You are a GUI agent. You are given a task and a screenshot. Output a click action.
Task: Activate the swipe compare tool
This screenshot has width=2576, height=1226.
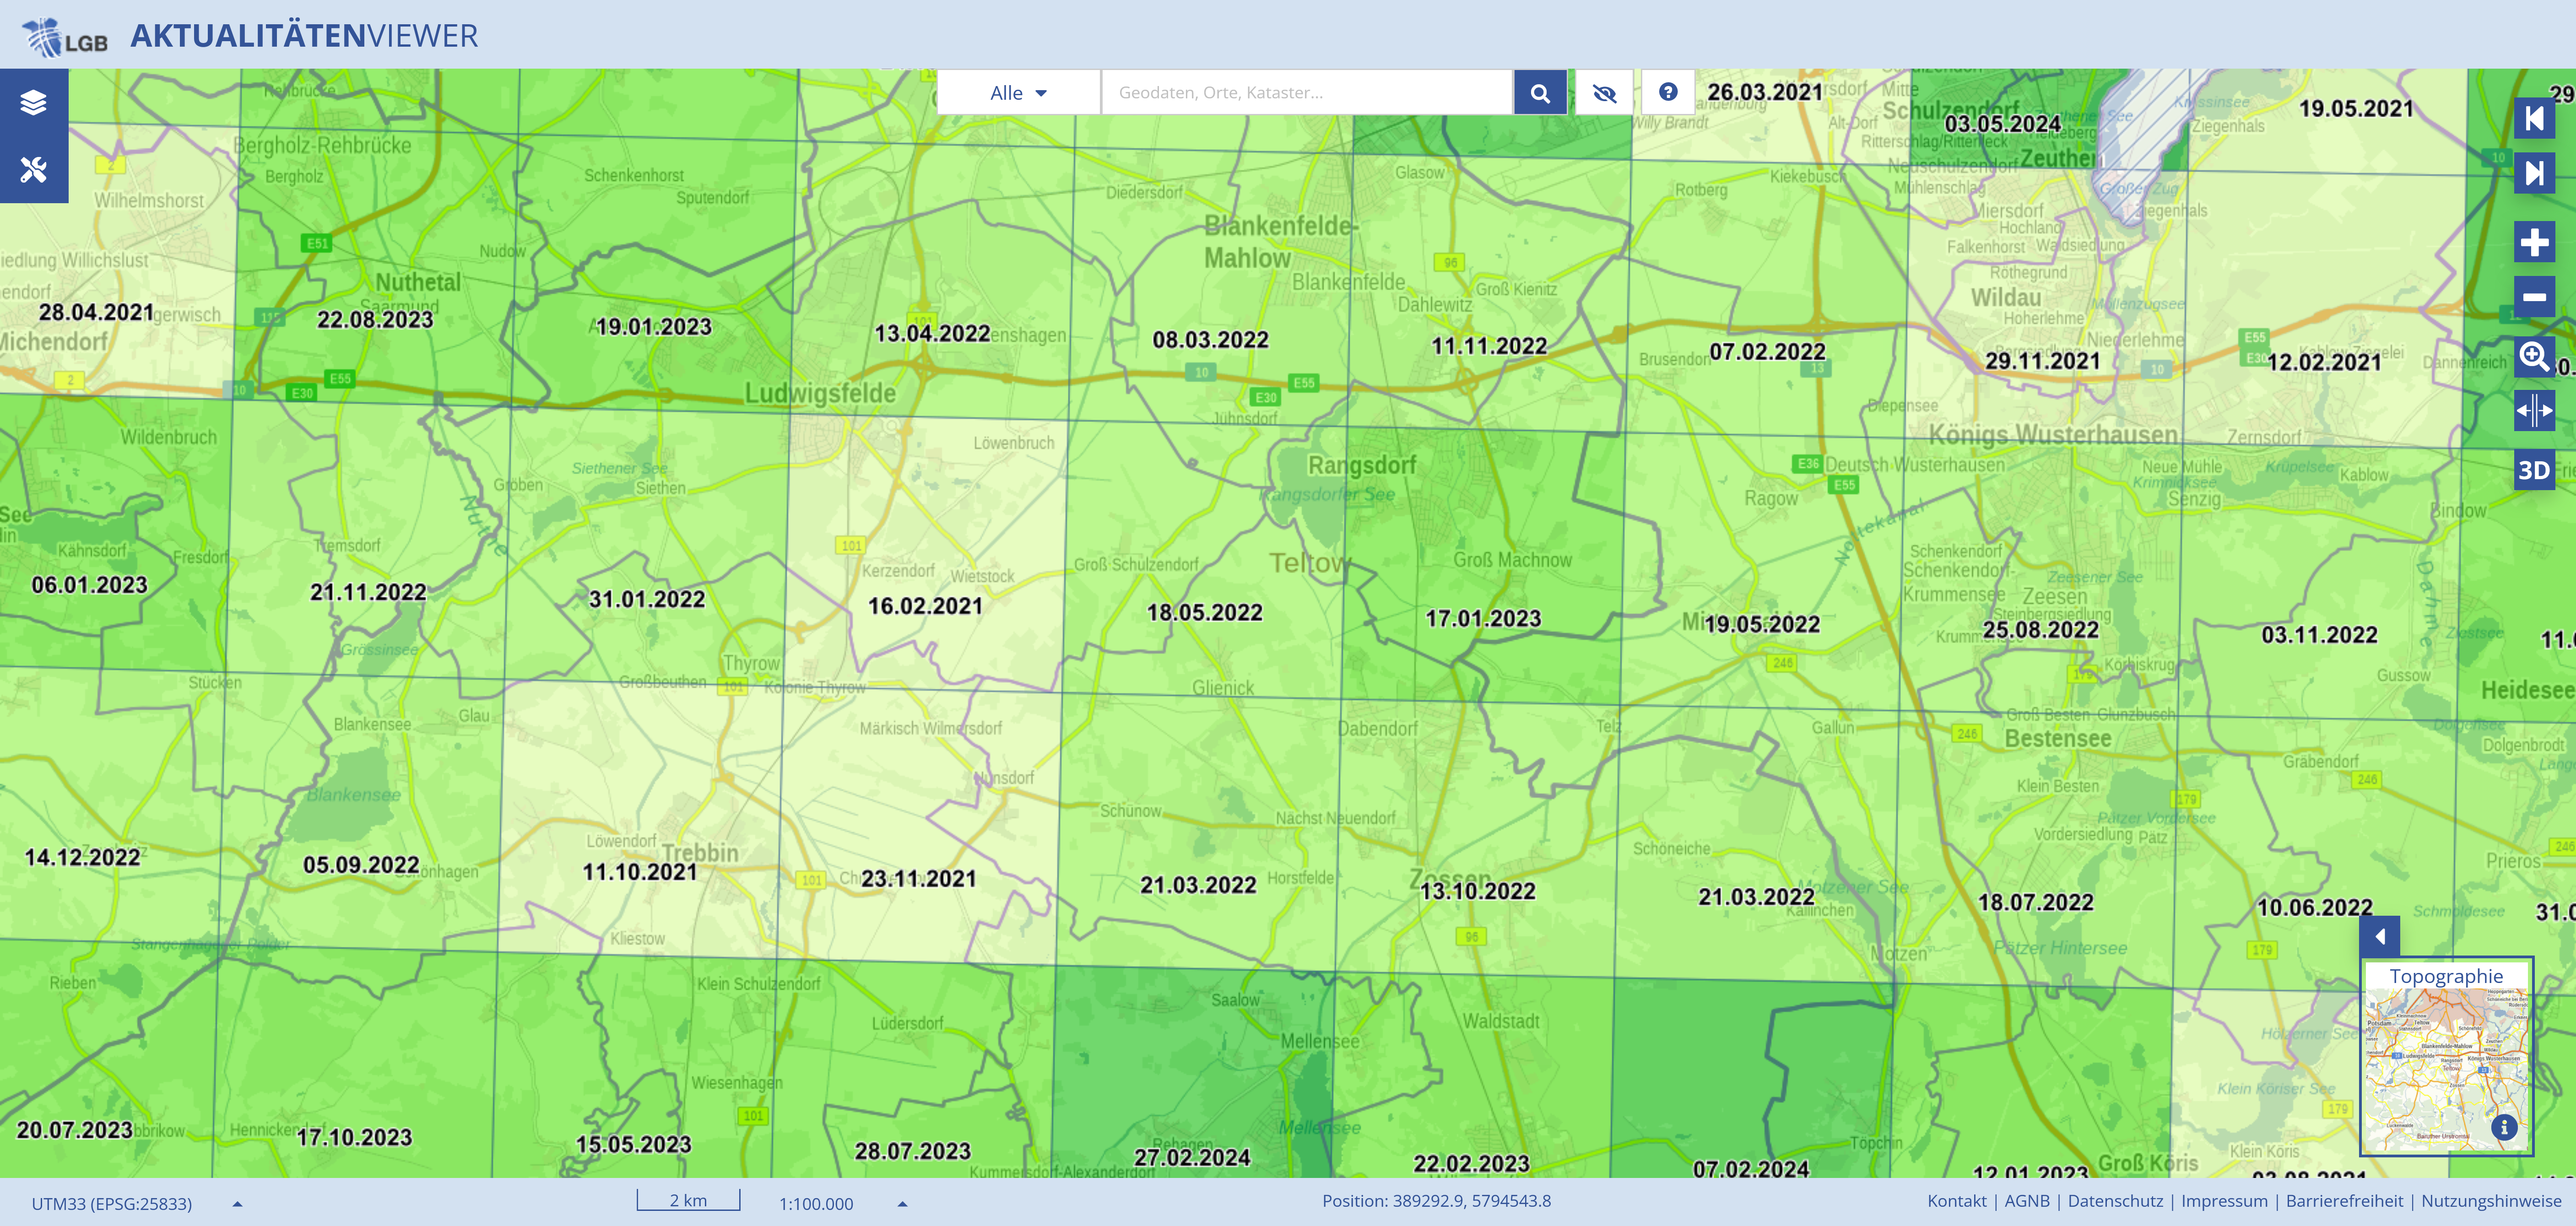click(2534, 411)
